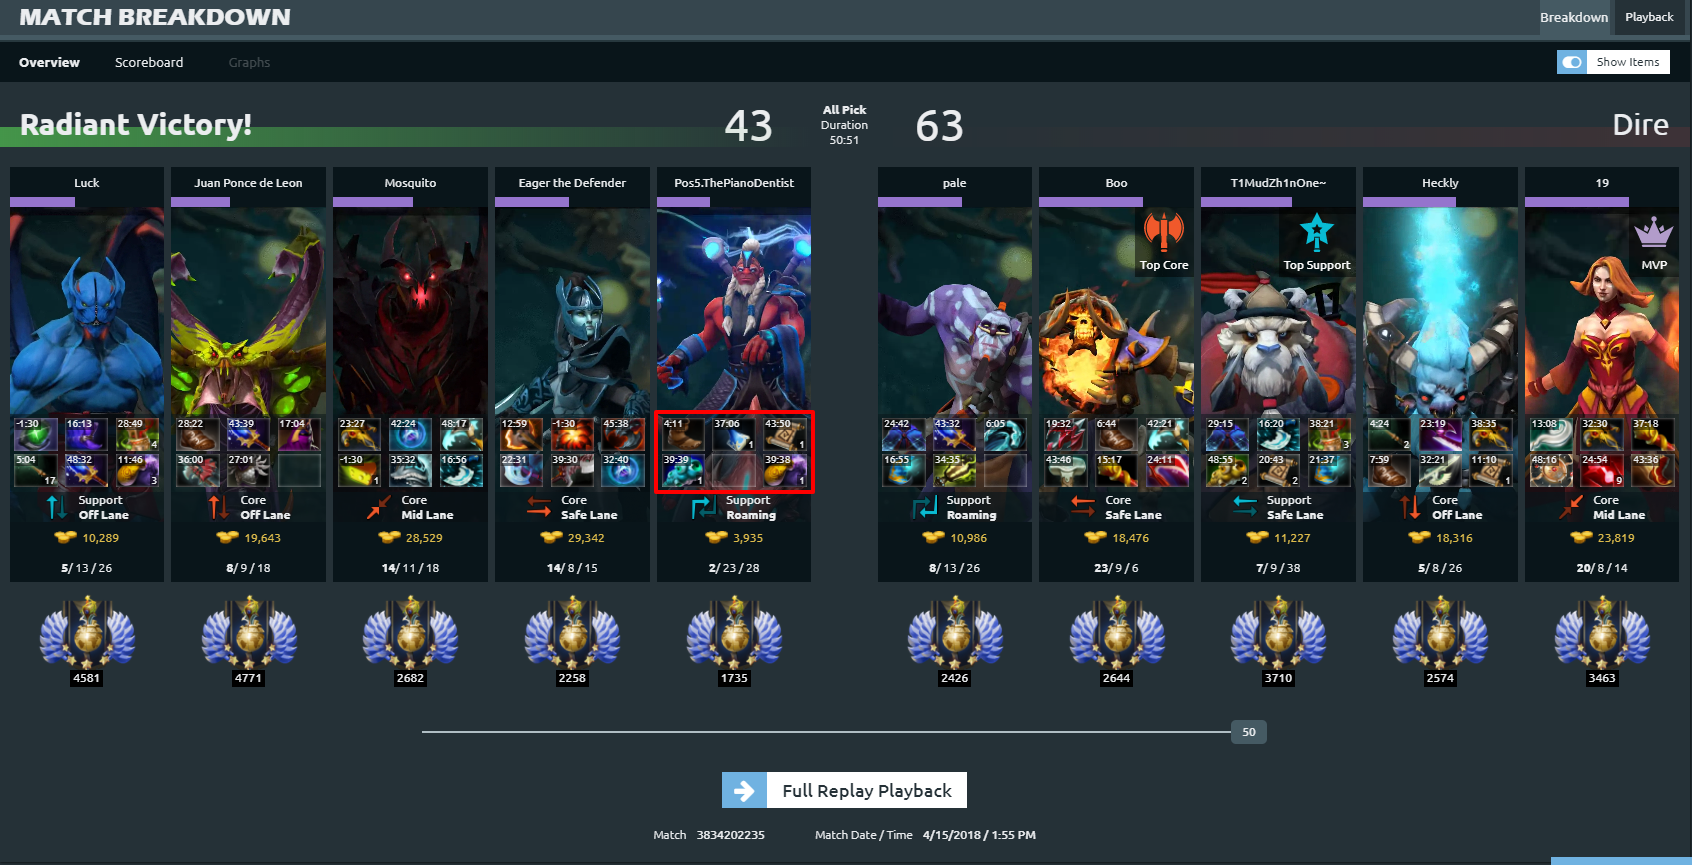Viewport: 1692px width, 865px height.
Task: Click the player name pale header
Action: [955, 183]
